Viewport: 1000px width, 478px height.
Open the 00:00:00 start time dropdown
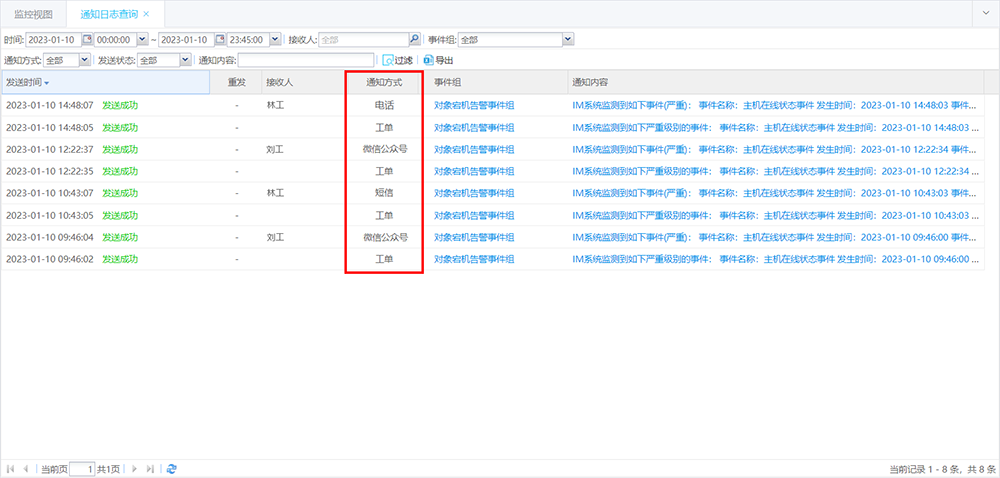click(x=142, y=40)
